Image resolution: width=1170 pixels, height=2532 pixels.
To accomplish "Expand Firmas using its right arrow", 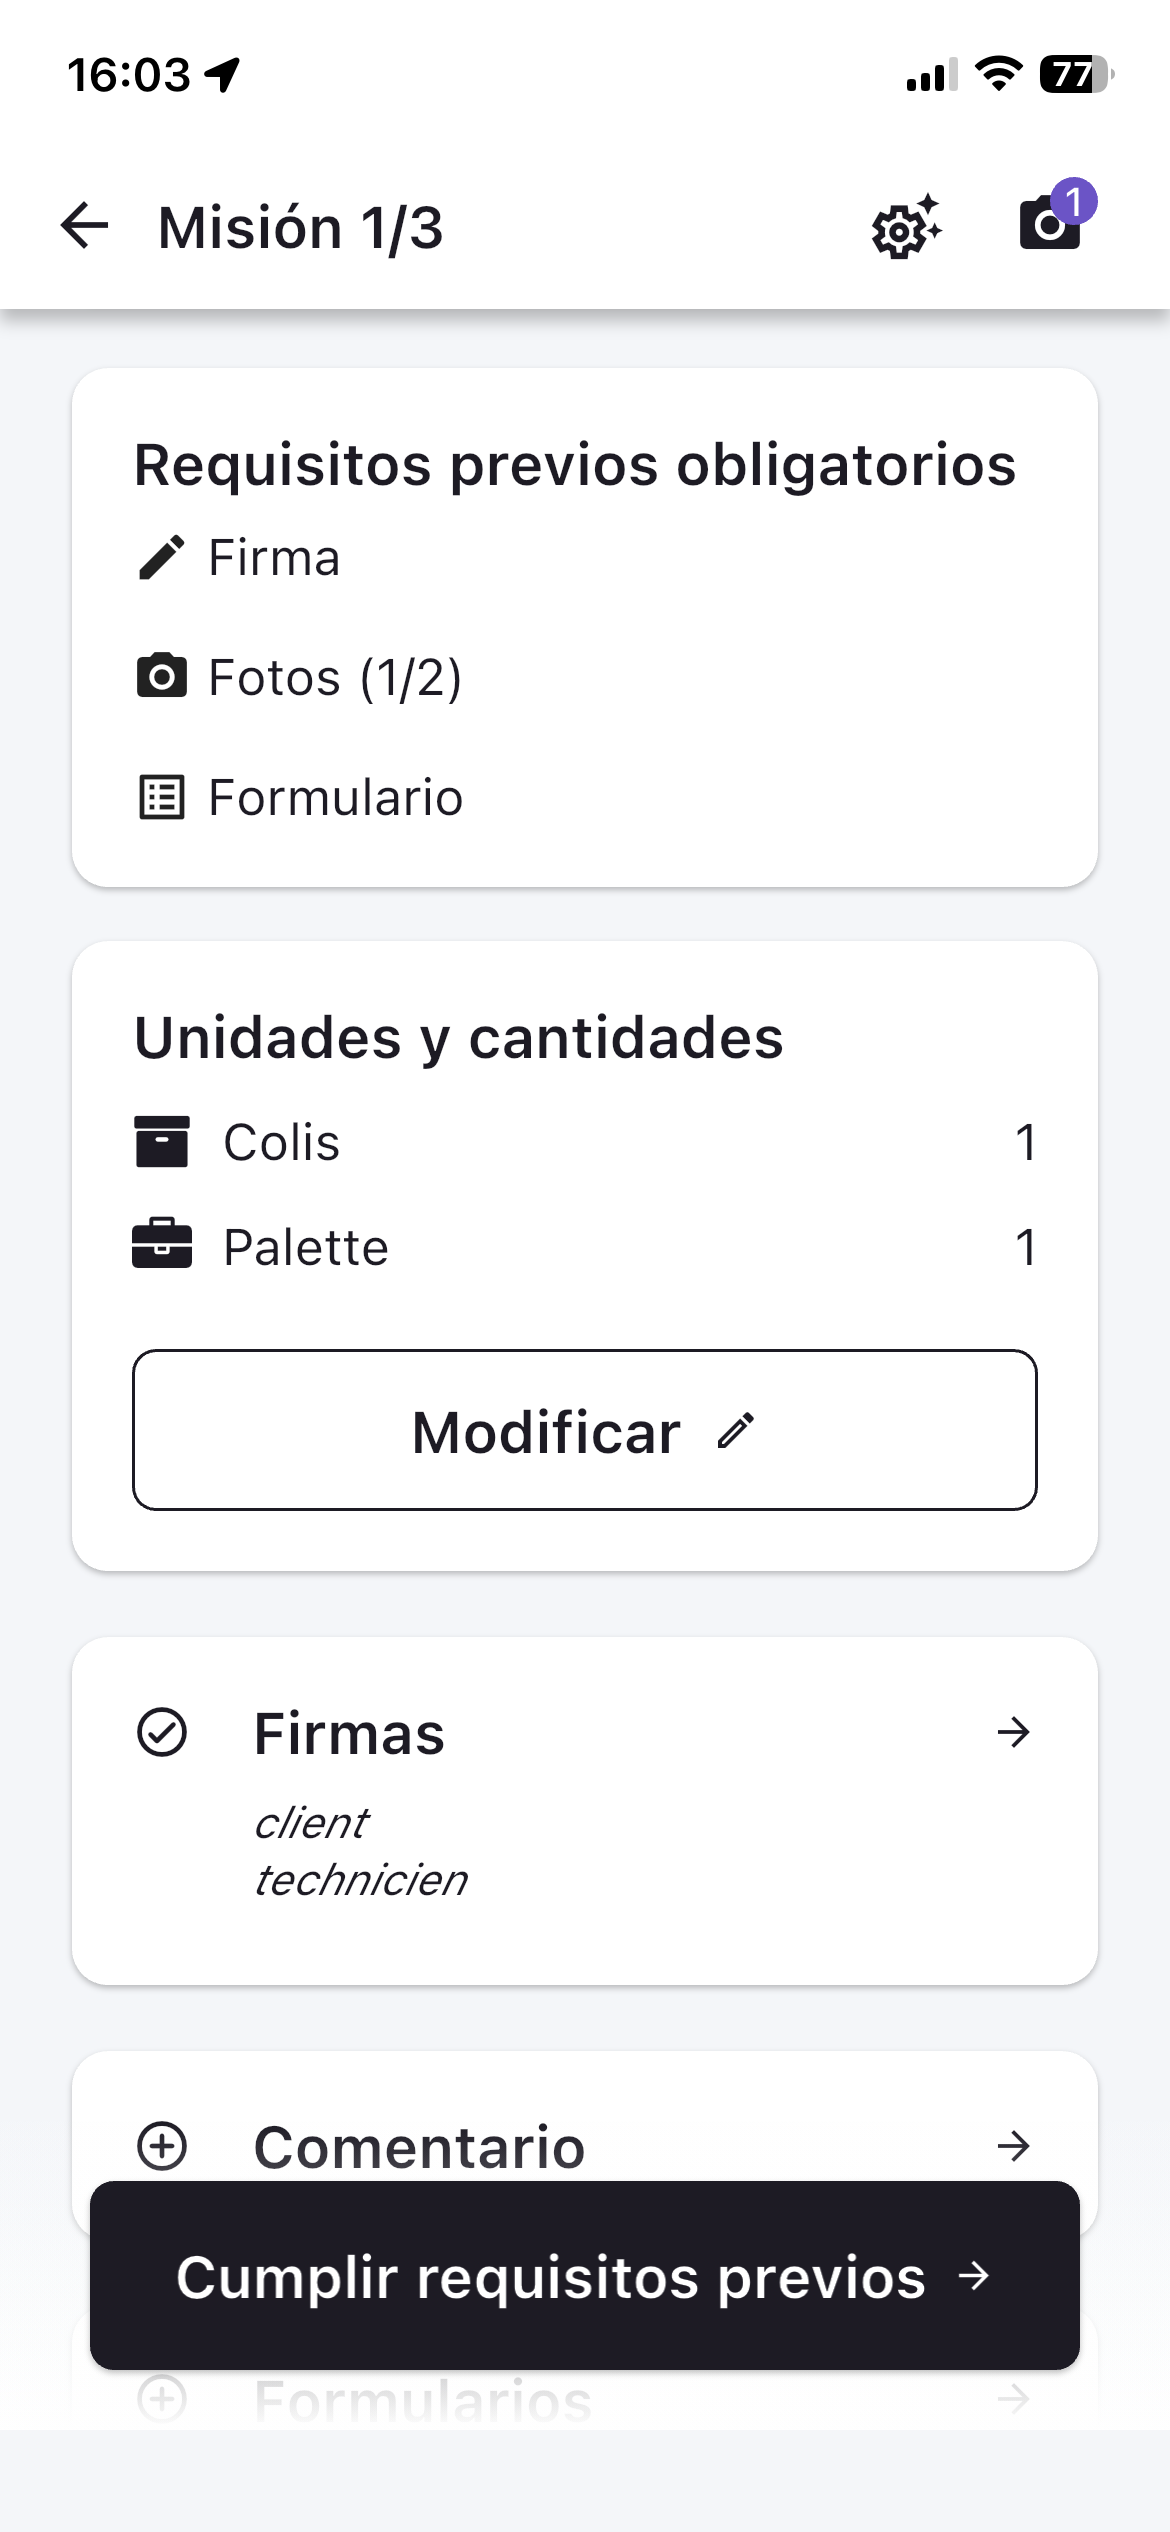I will (1013, 1732).
